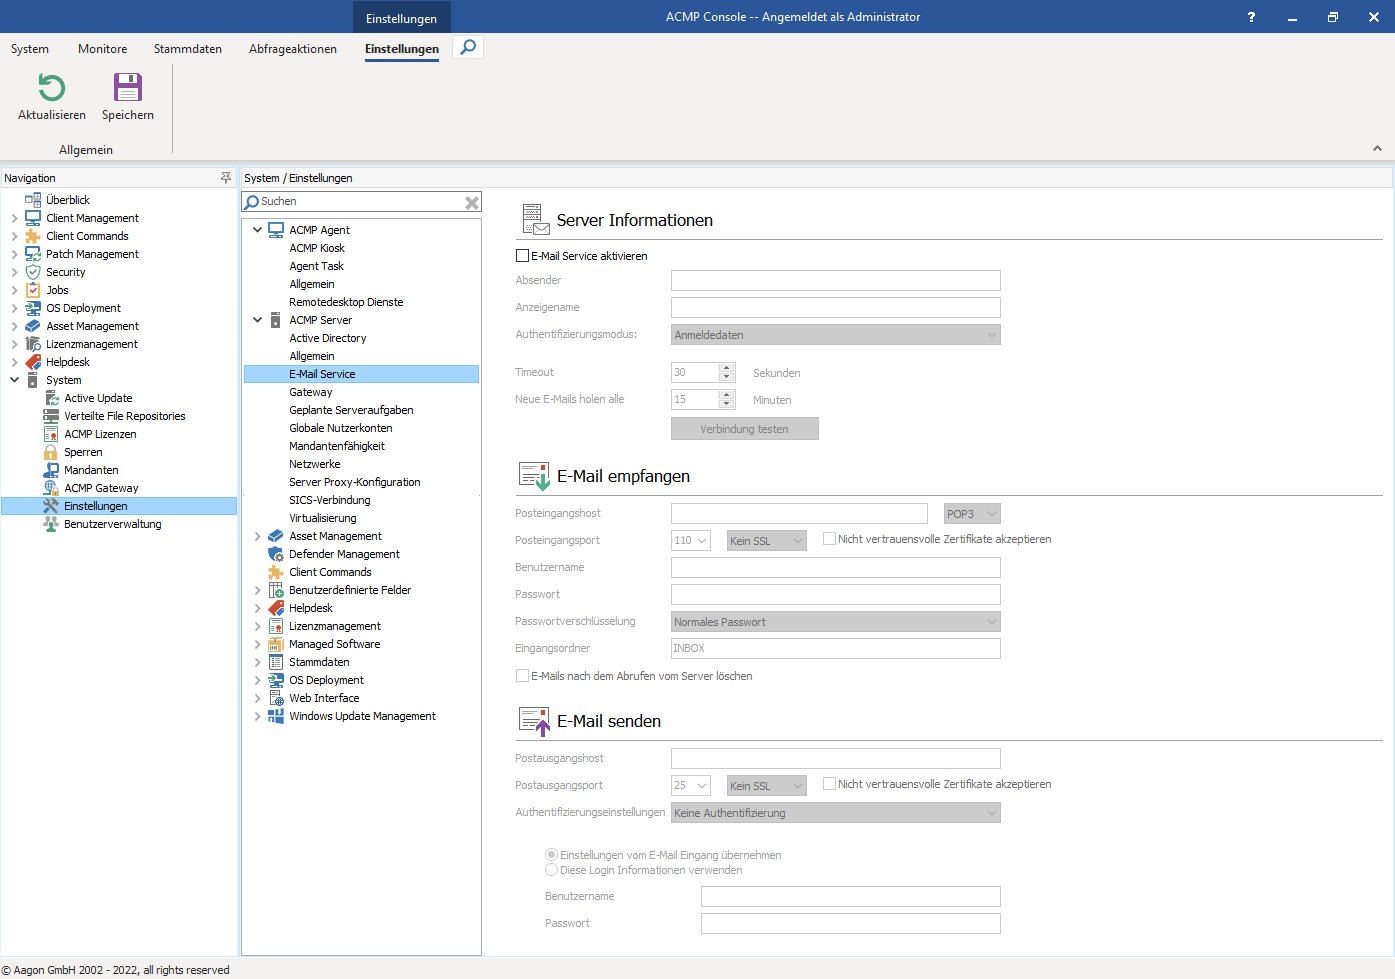Image resolution: width=1395 pixels, height=979 pixels.
Task: Toggle untrusted certificates checkbox for Postausgangsport
Action: [x=829, y=784]
